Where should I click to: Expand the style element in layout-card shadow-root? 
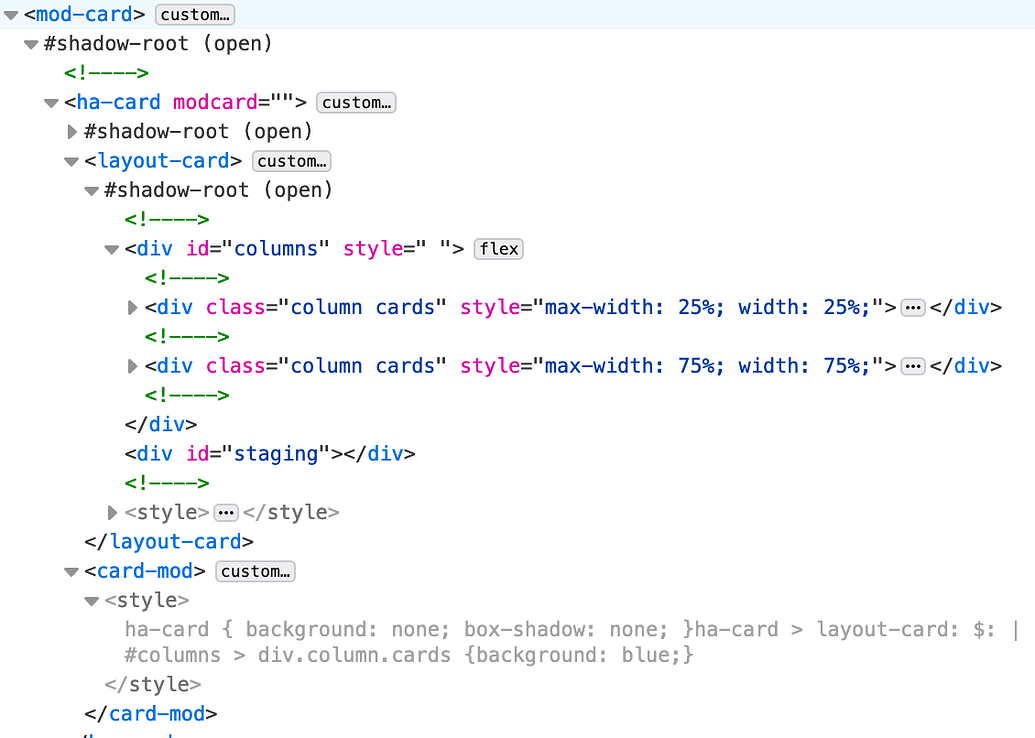coord(111,512)
